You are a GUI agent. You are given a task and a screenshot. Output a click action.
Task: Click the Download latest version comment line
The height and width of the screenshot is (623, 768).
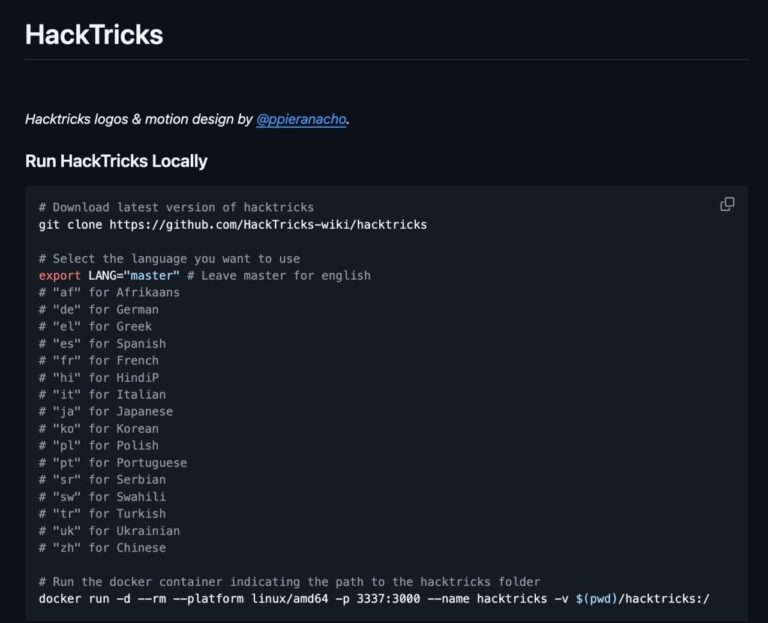[176, 207]
